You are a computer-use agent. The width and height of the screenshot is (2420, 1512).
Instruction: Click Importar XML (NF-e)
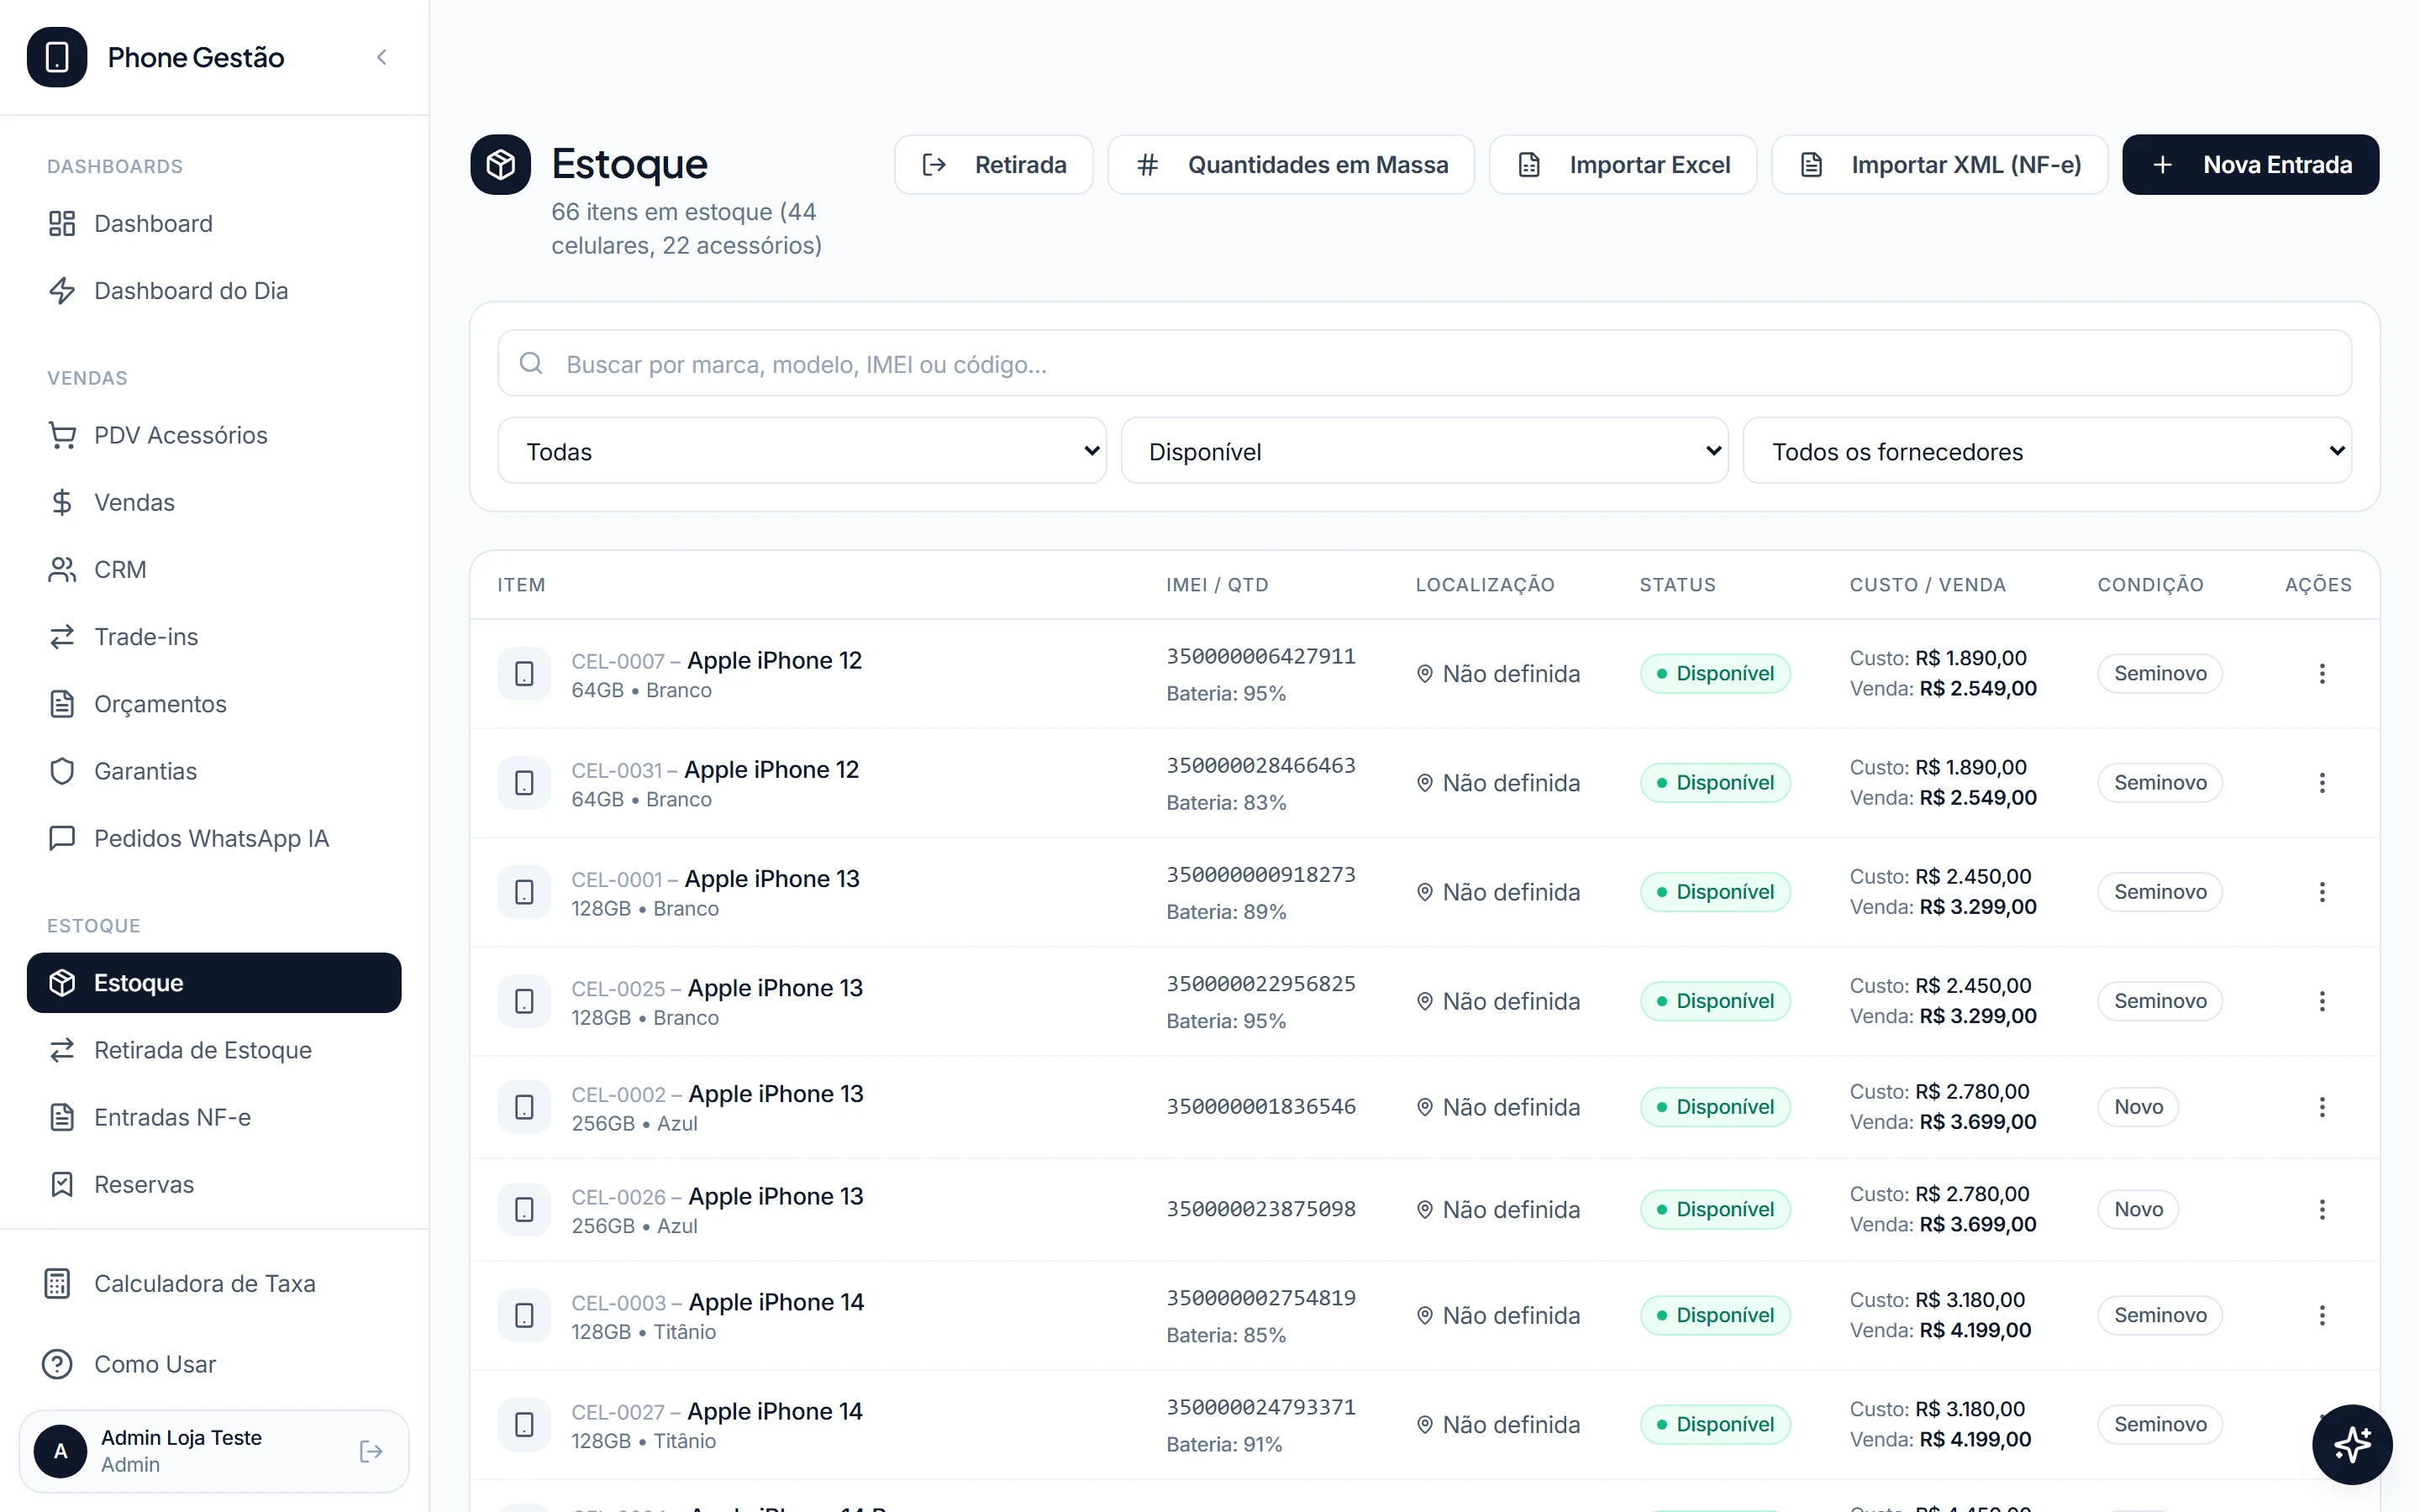point(1939,164)
